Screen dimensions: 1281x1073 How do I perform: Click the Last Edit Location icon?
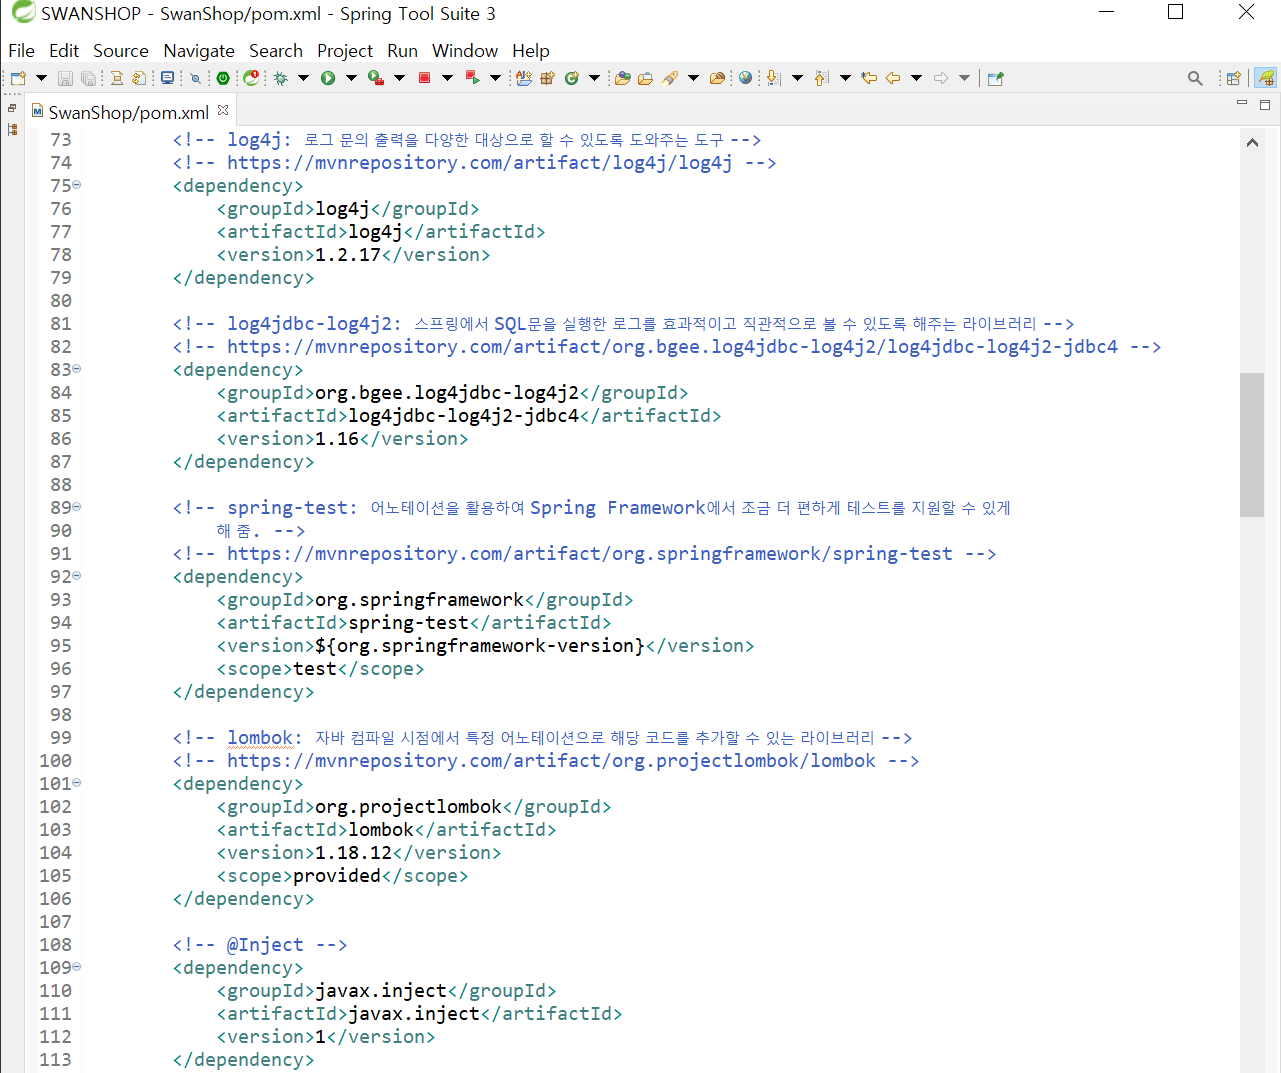(x=869, y=78)
